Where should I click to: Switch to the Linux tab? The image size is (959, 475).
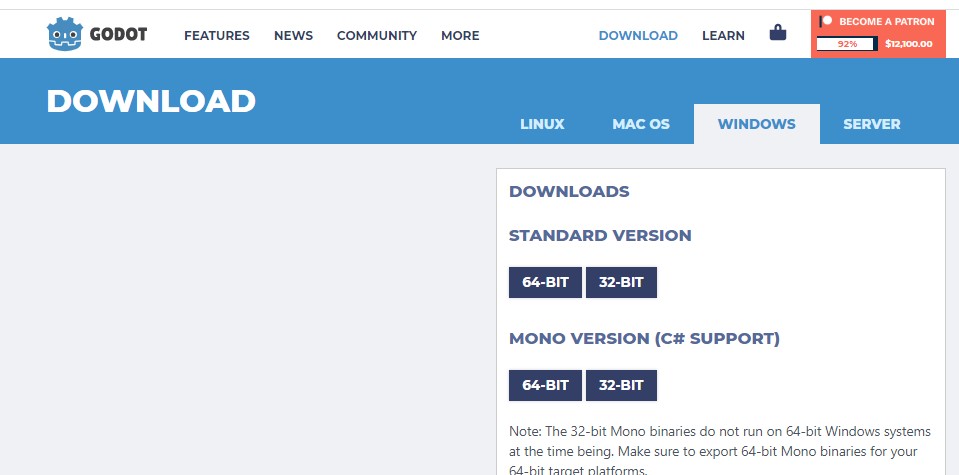542,124
